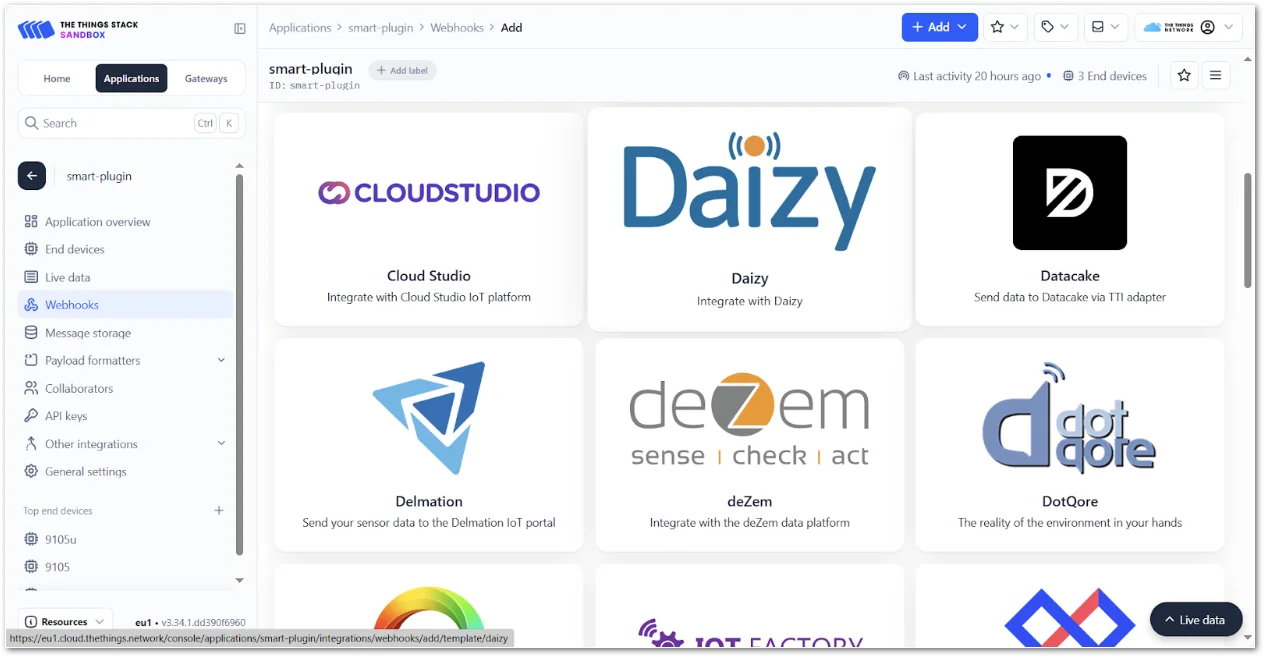1264x657 pixels.
Task: Collapse the sidebar with the panel icon
Action: point(240,29)
